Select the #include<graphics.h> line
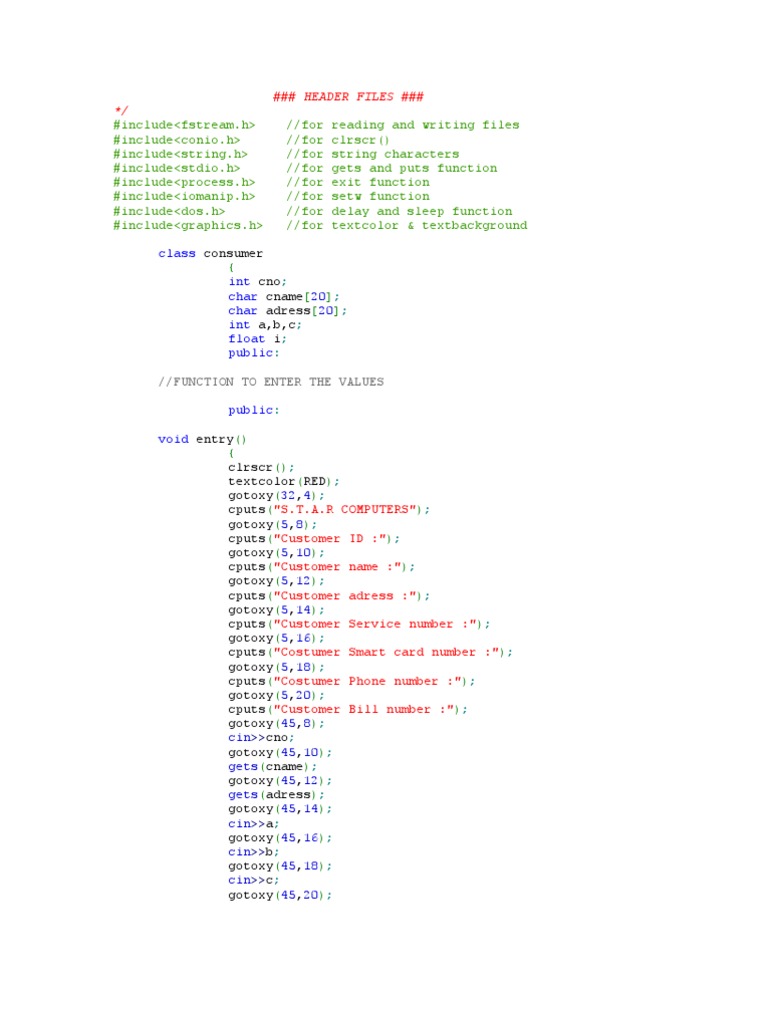768x1024 pixels. point(188,225)
